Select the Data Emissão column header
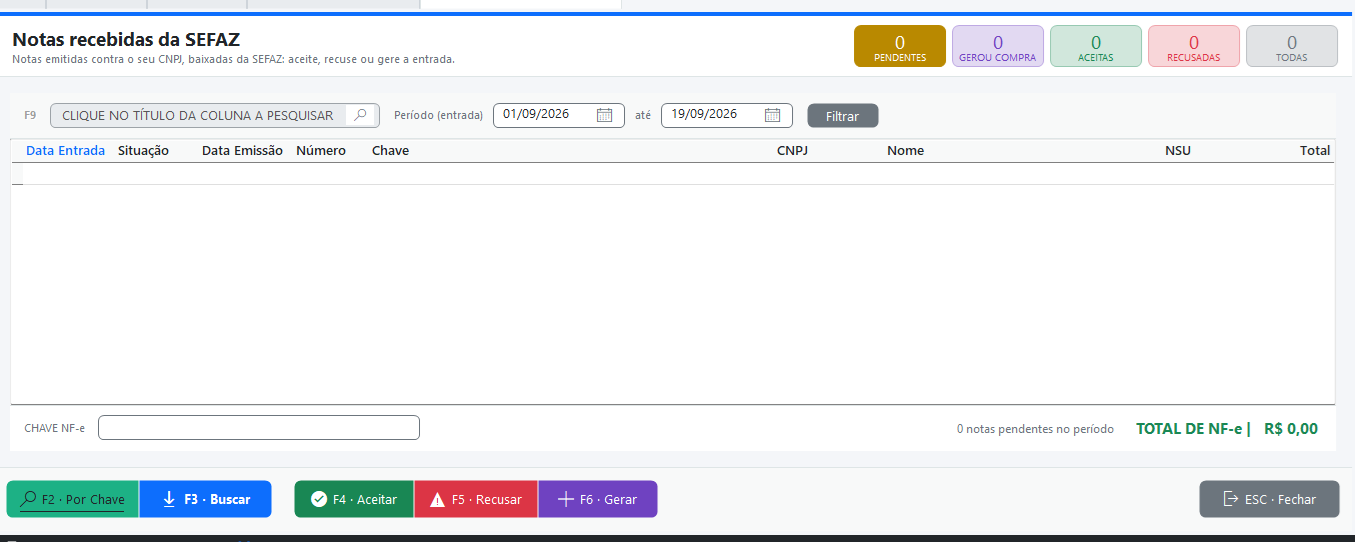 [242, 150]
